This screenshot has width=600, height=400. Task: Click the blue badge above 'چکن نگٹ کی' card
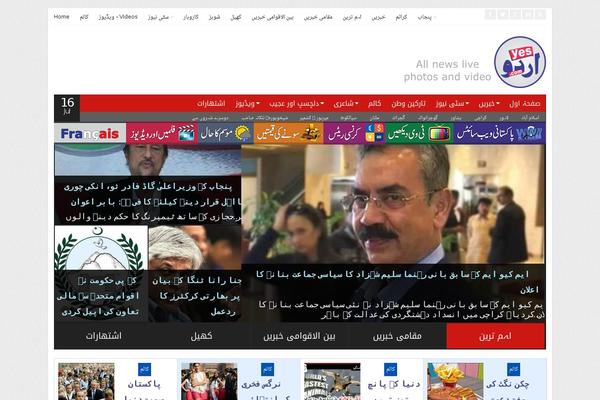click(x=513, y=369)
